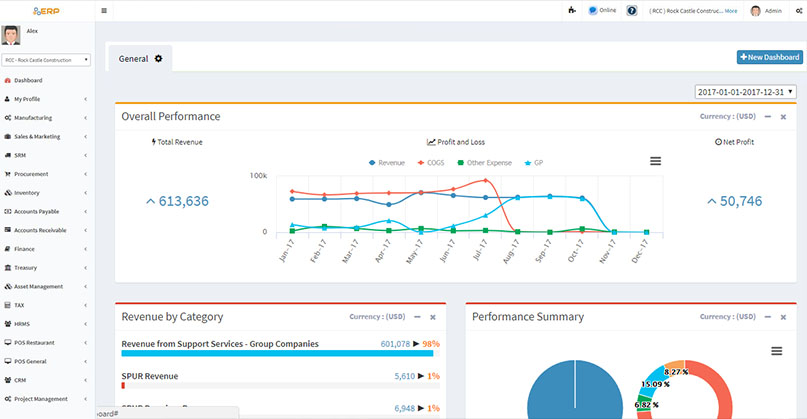Viewport: 807px width, 419px height.
Task: Click the SPUR Revenue progress bar
Action: click(x=280, y=386)
